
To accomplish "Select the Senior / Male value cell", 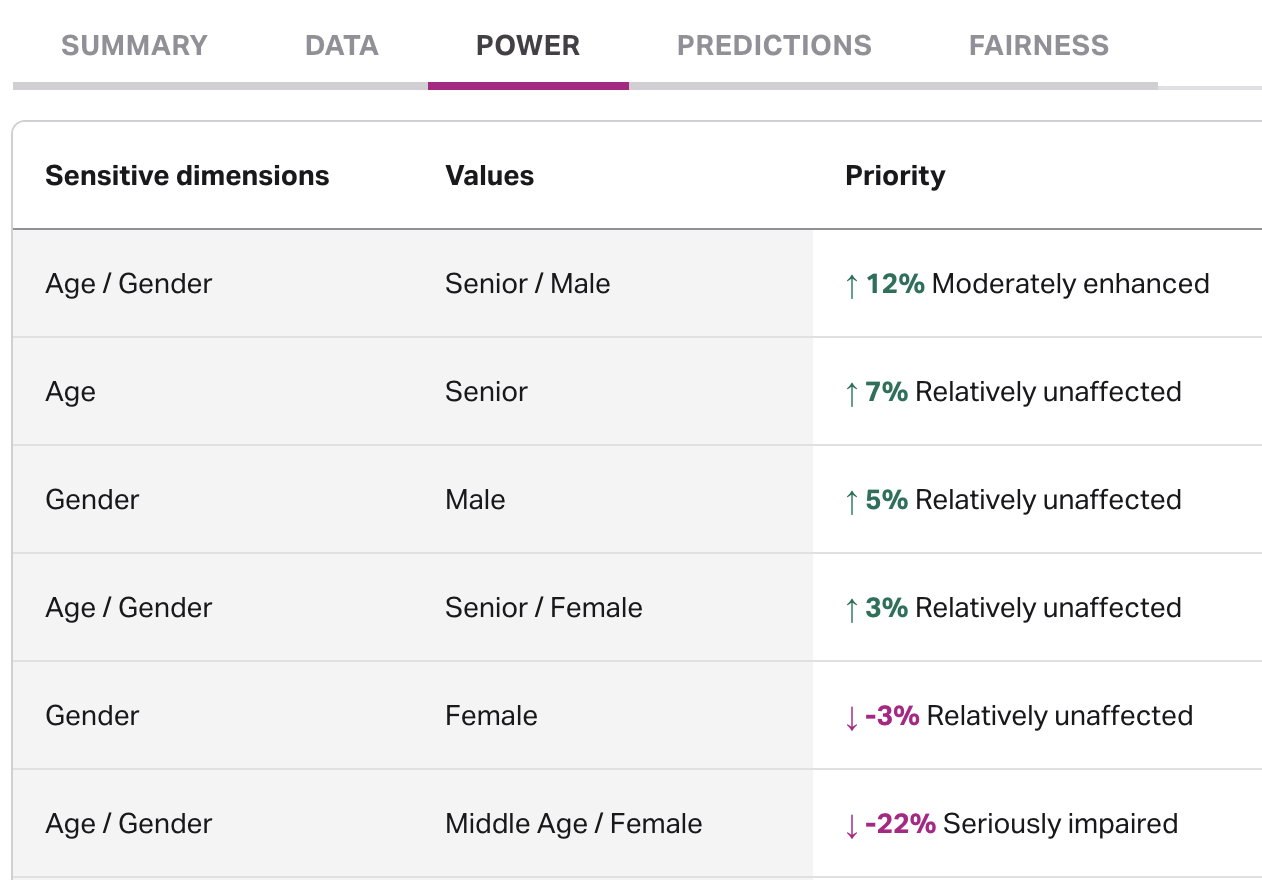I will tap(528, 284).
